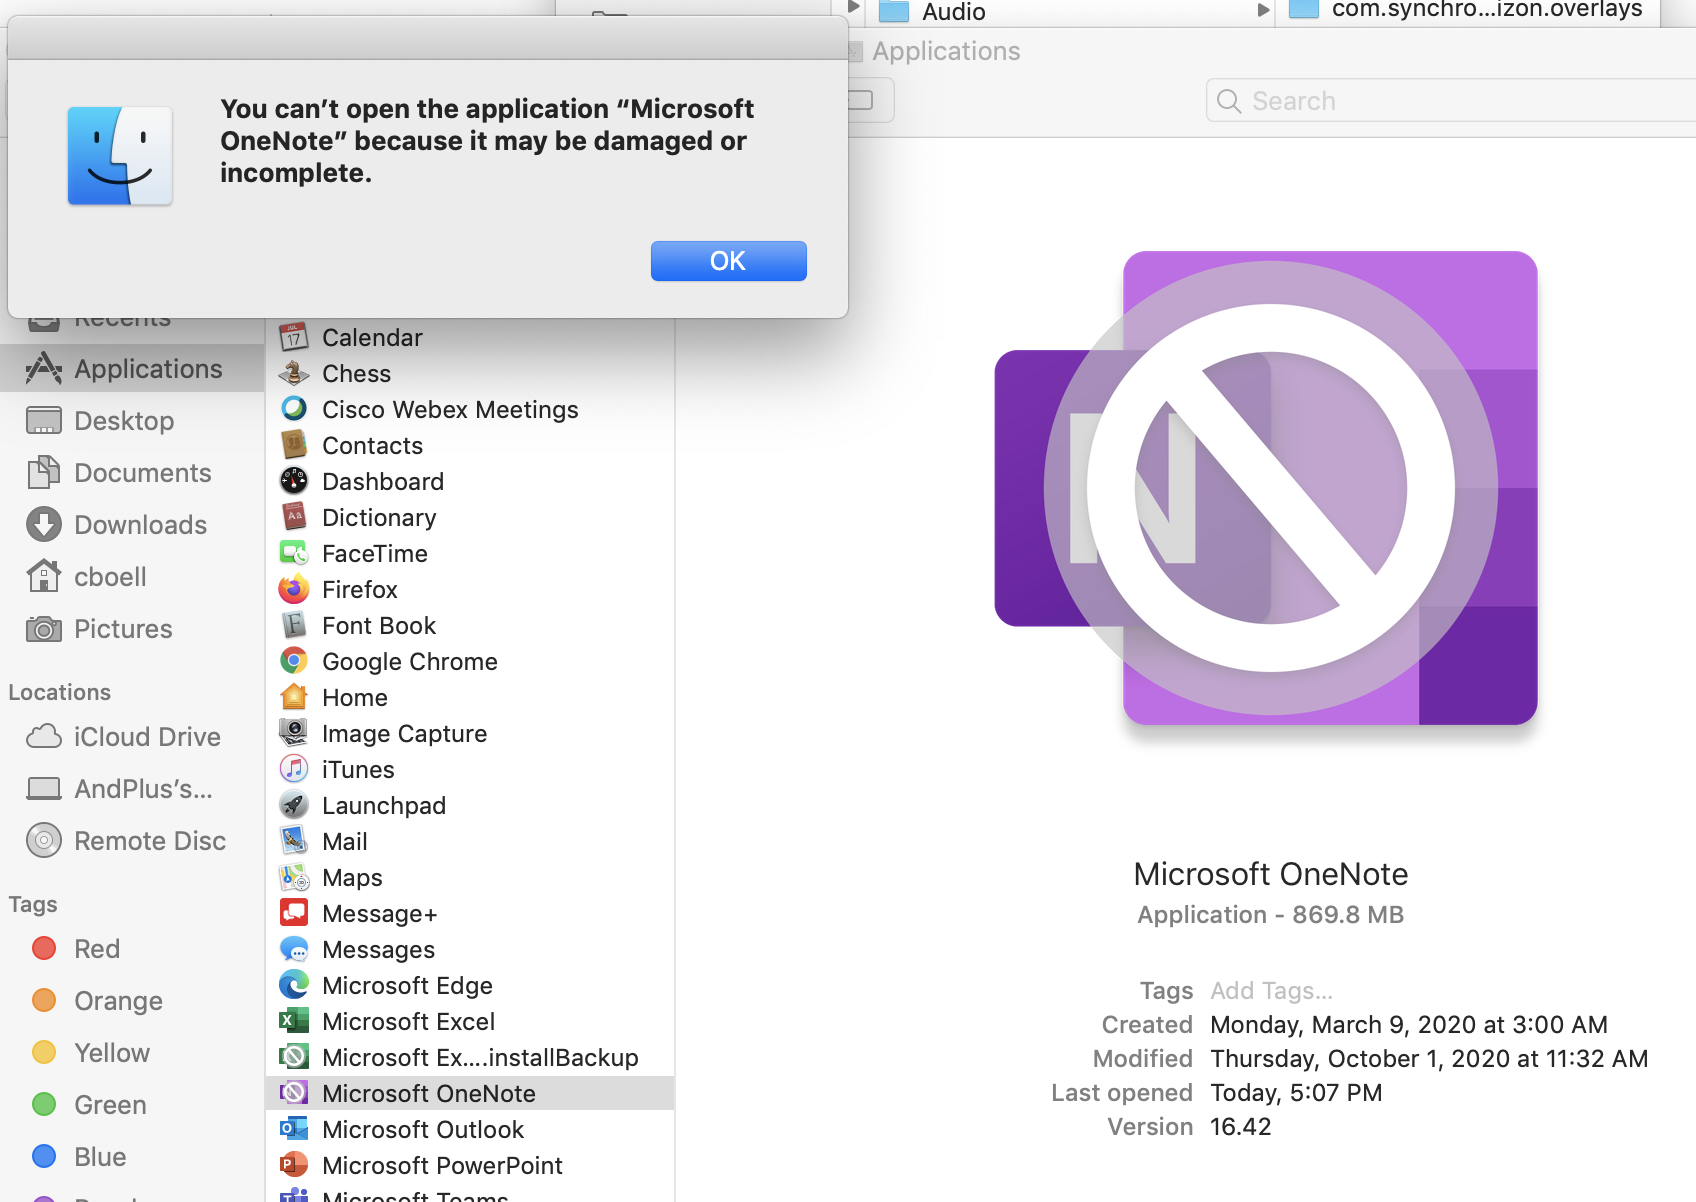Viewport: 1696px width, 1202px height.
Task: Select the Home app icon
Action: pos(293,697)
